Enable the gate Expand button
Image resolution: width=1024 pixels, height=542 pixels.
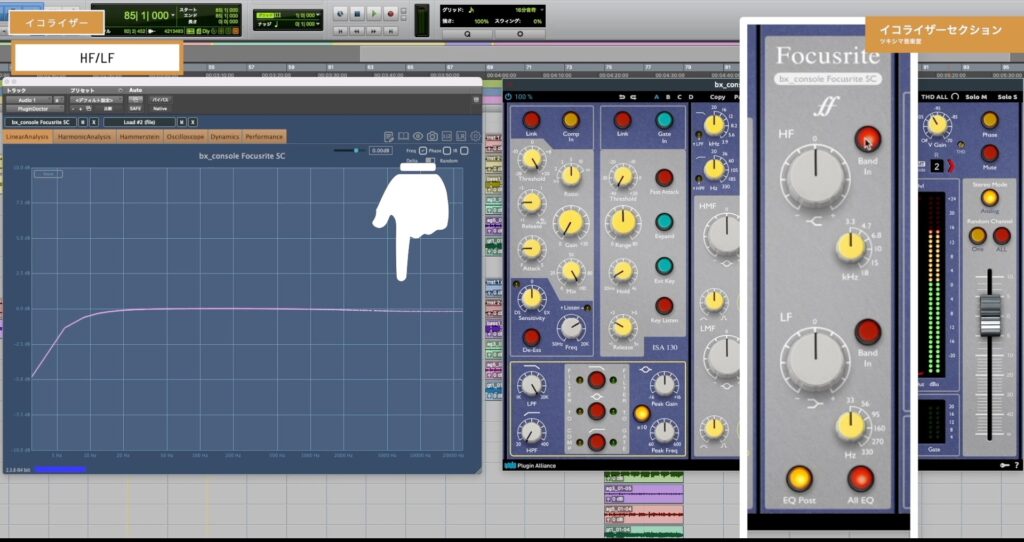(x=664, y=221)
